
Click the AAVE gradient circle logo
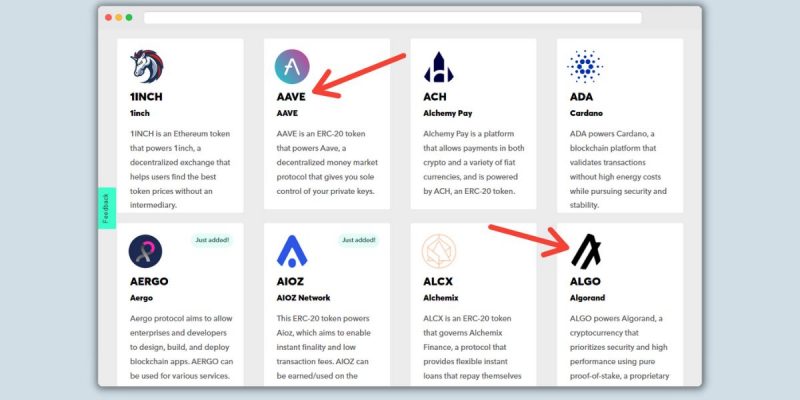tap(292, 66)
